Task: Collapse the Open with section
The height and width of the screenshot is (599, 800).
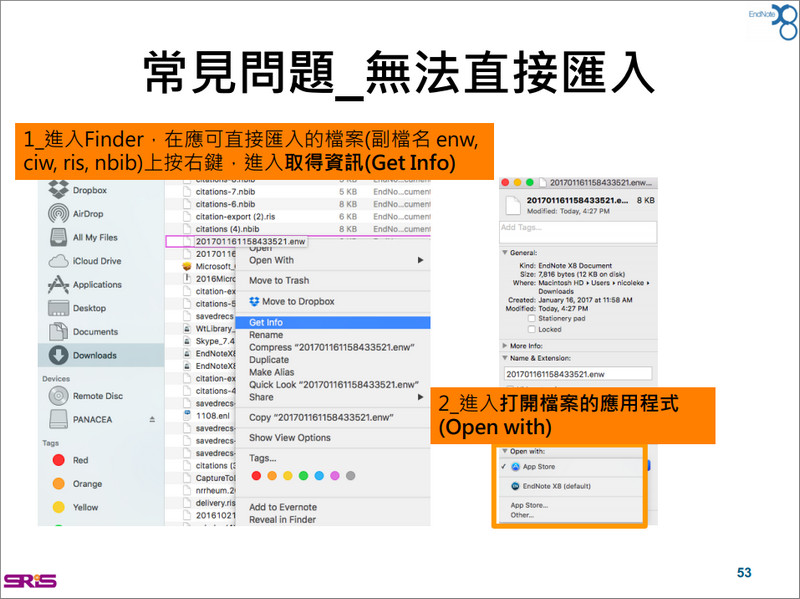Action: [505, 451]
